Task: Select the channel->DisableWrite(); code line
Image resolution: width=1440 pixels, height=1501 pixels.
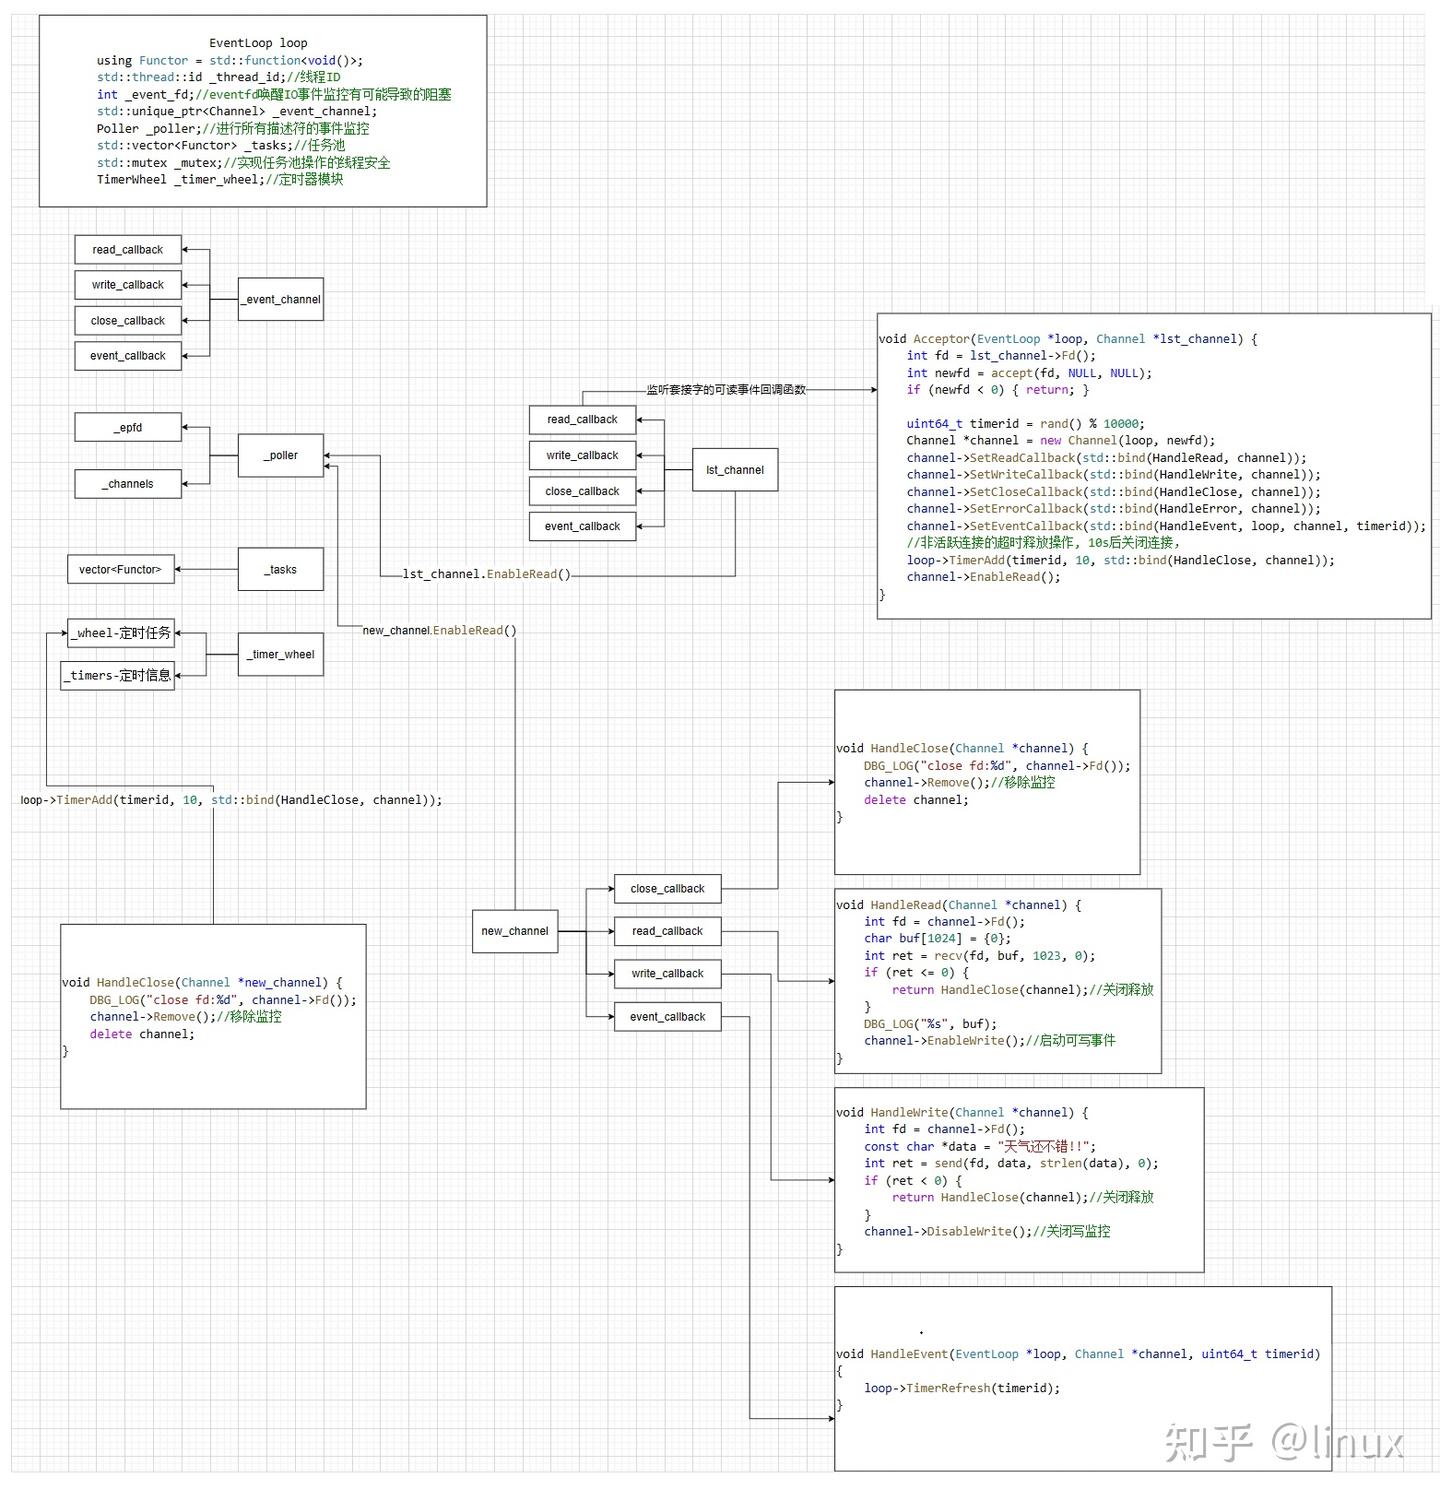Action: click(x=987, y=1231)
